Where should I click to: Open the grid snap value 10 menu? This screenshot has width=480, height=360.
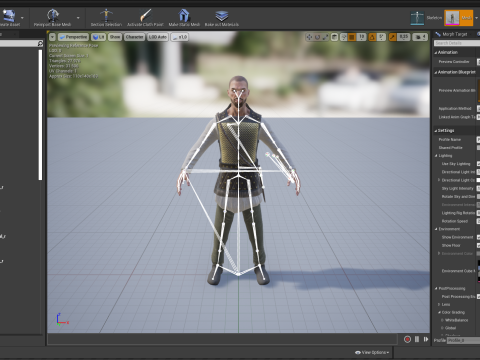pos(361,37)
